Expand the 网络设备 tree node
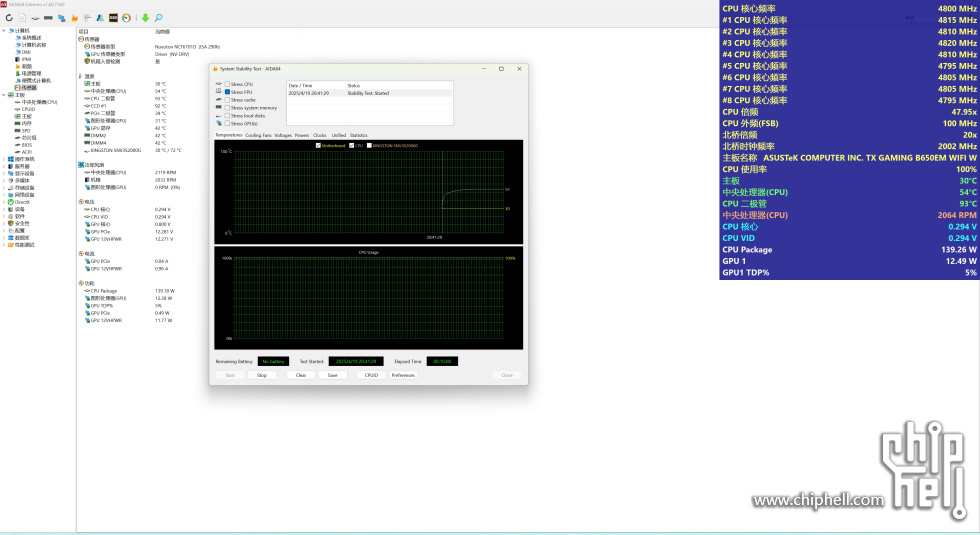The width and height of the screenshot is (980, 535). click(4, 195)
